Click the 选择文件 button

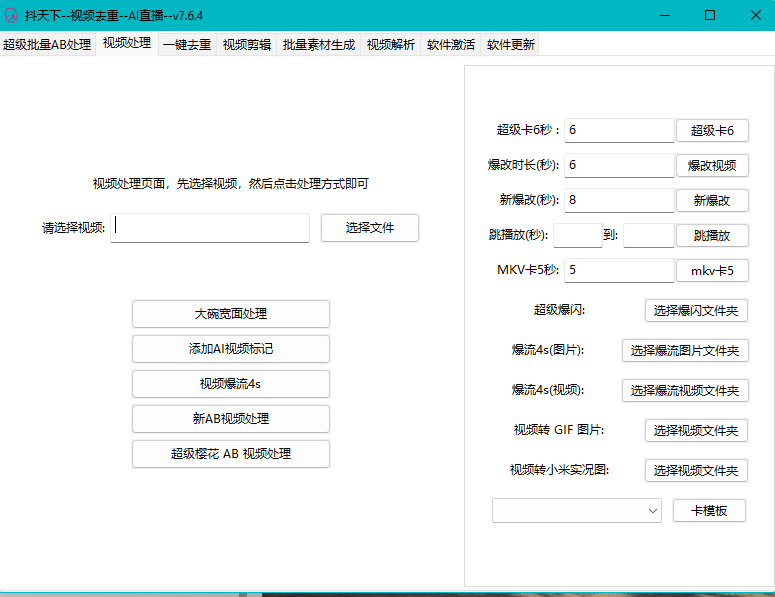pyautogui.click(x=369, y=228)
